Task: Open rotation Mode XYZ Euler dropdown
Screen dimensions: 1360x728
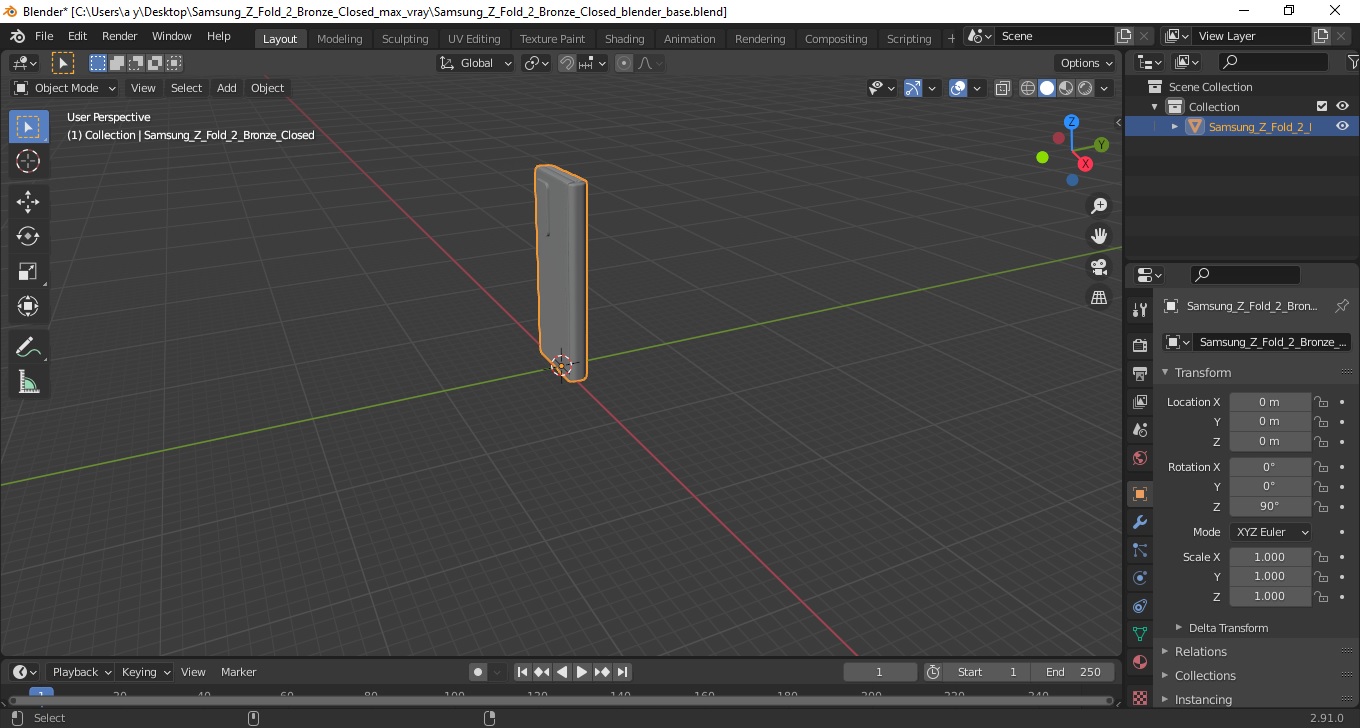Action: (x=1269, y=532)
